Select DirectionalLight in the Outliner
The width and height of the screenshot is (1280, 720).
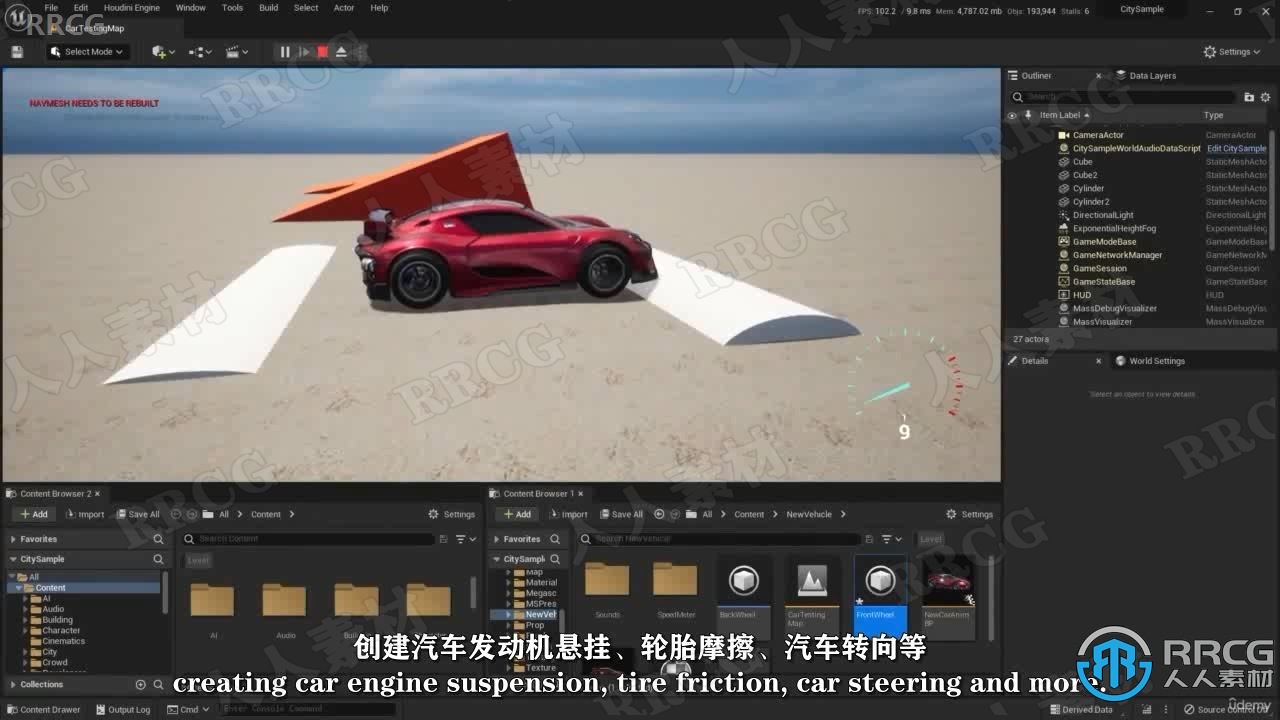point(1103,215)
